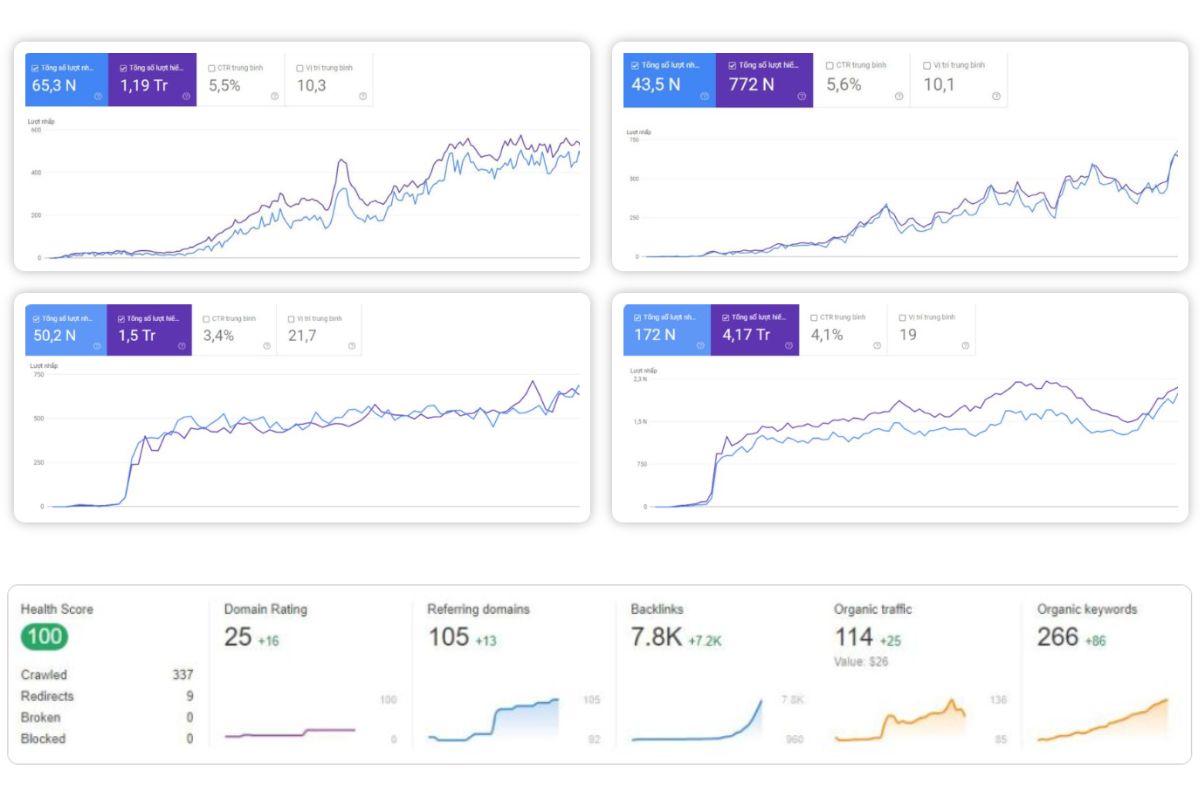Click the green Health Score 100 badge
The image size is (1200, 800).
(x=45, y=637)
